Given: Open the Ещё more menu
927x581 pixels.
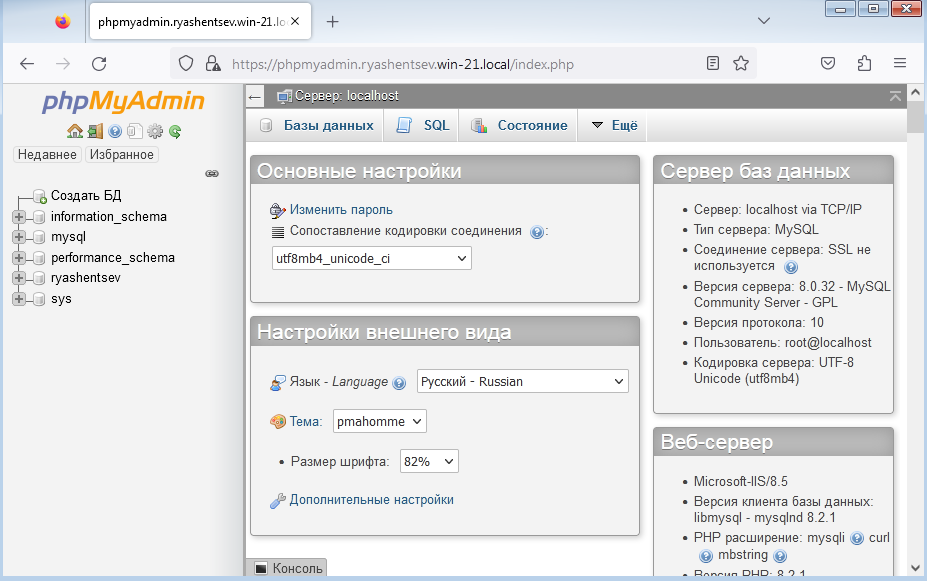Looking at the screenshot, I should pos(614,125).
